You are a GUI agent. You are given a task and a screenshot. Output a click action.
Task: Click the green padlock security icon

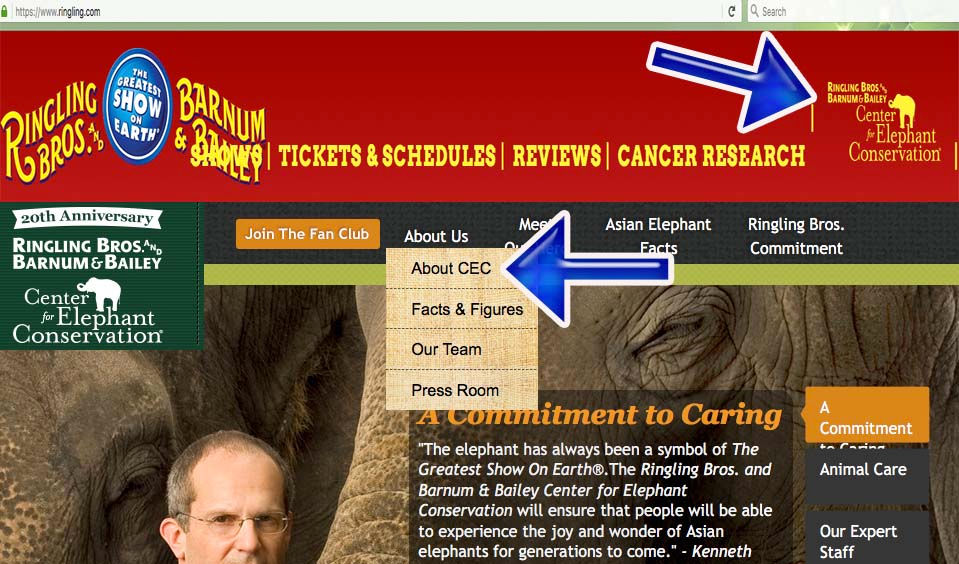(4, 12)
